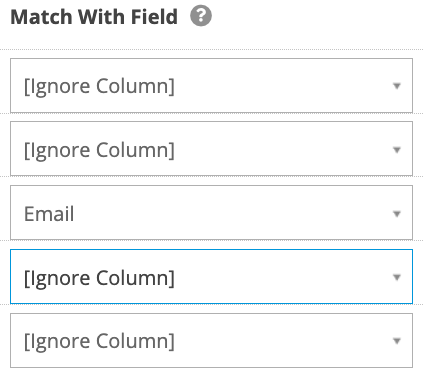Viewport: 423px width, 392px height.
Task: Click blank area inside focused select box
Action: point(283,277)
